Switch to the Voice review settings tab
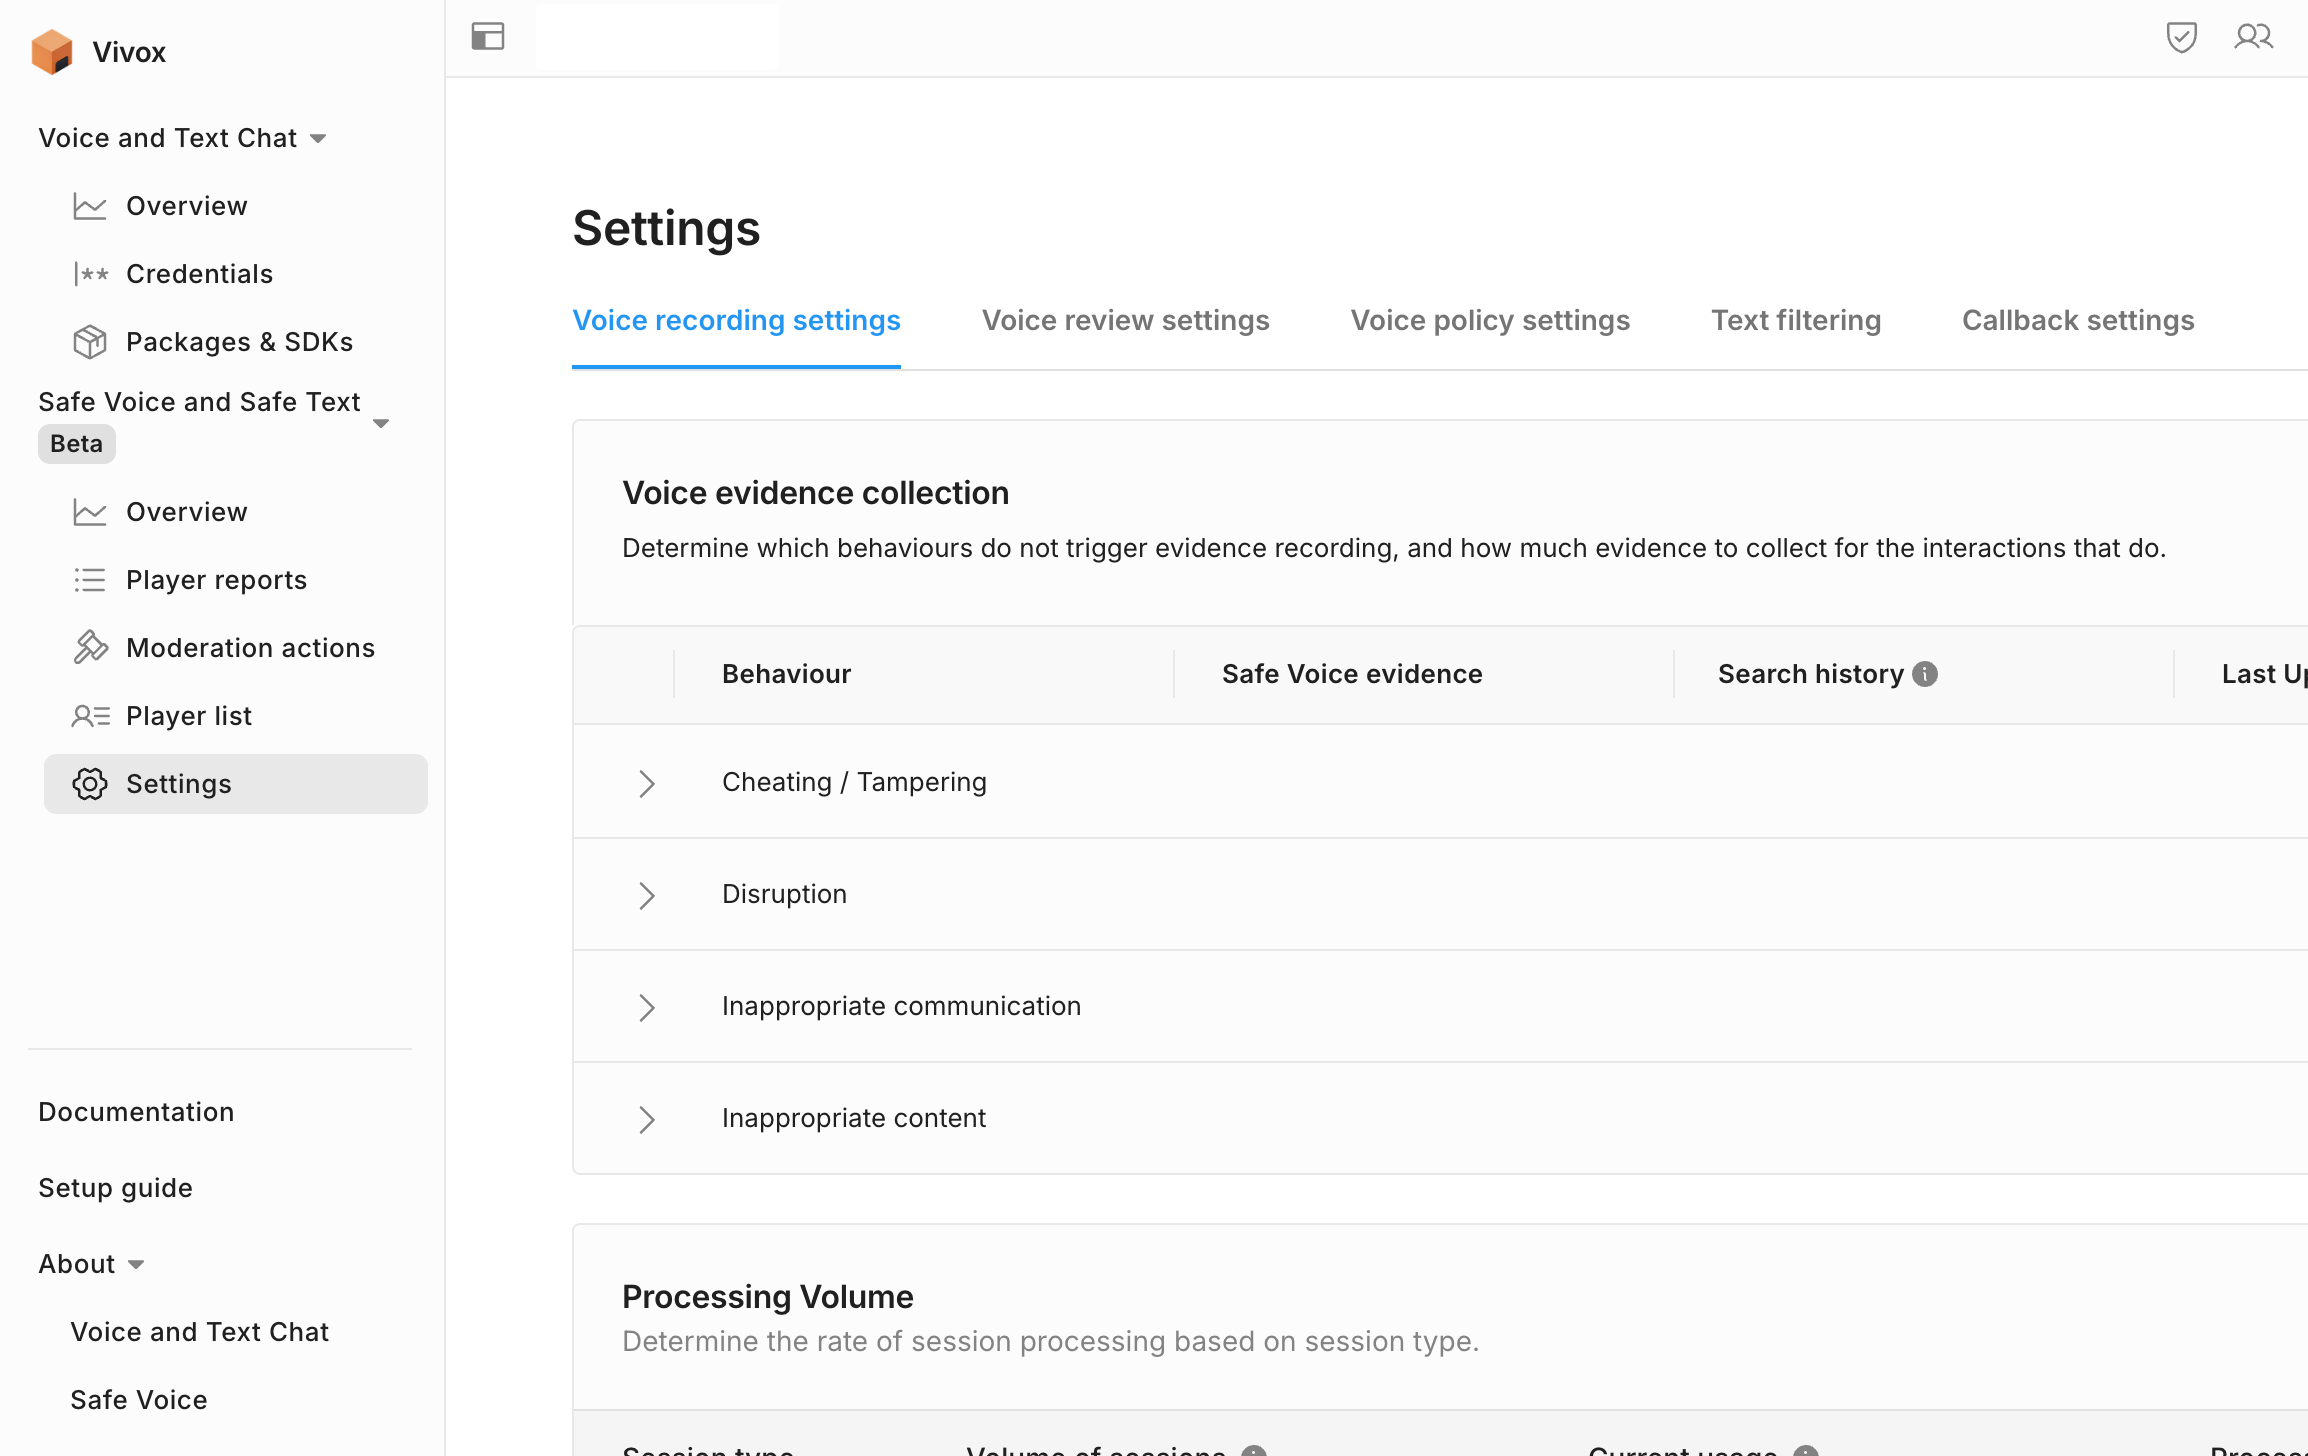Viewport: 2308px width, 1456px height. click(1125, 320)
